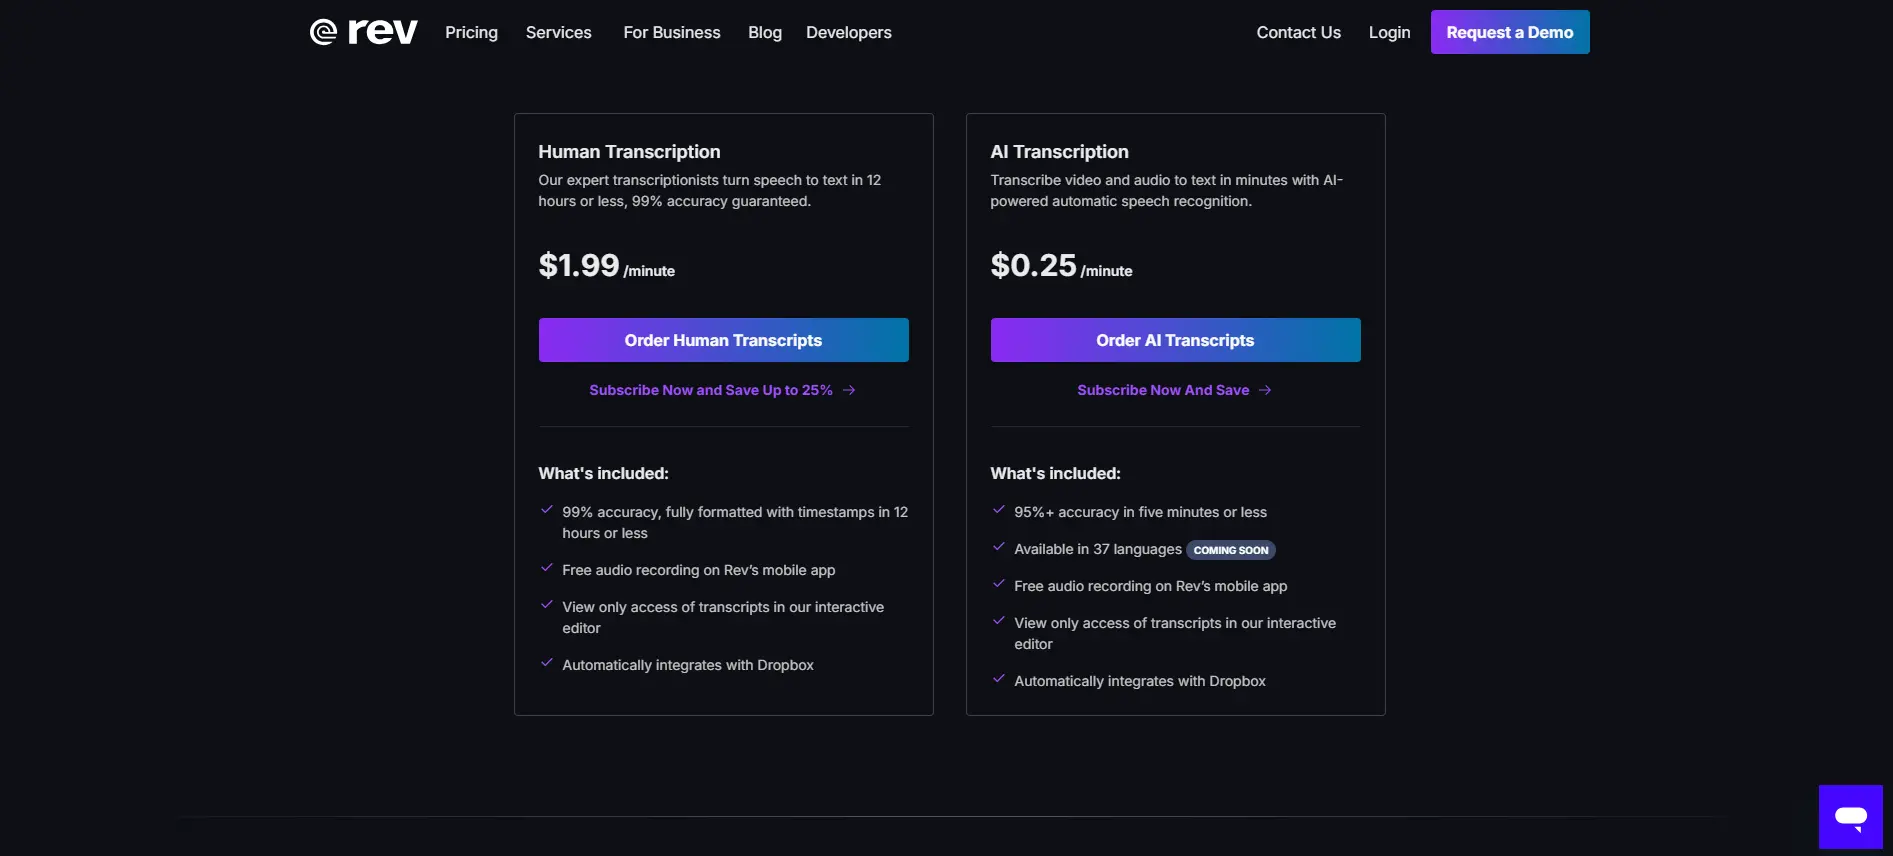Click checkmark beside 'Available in 37 languages'
The height and width of the screenshot is (856, 1893).
click(998, 547)
